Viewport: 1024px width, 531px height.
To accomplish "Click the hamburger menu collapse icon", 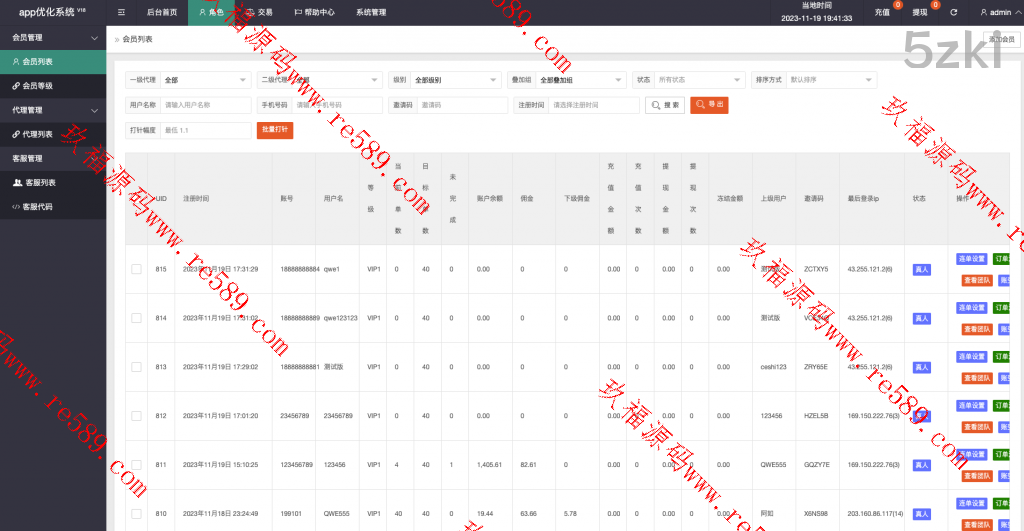I will point(121,13).
